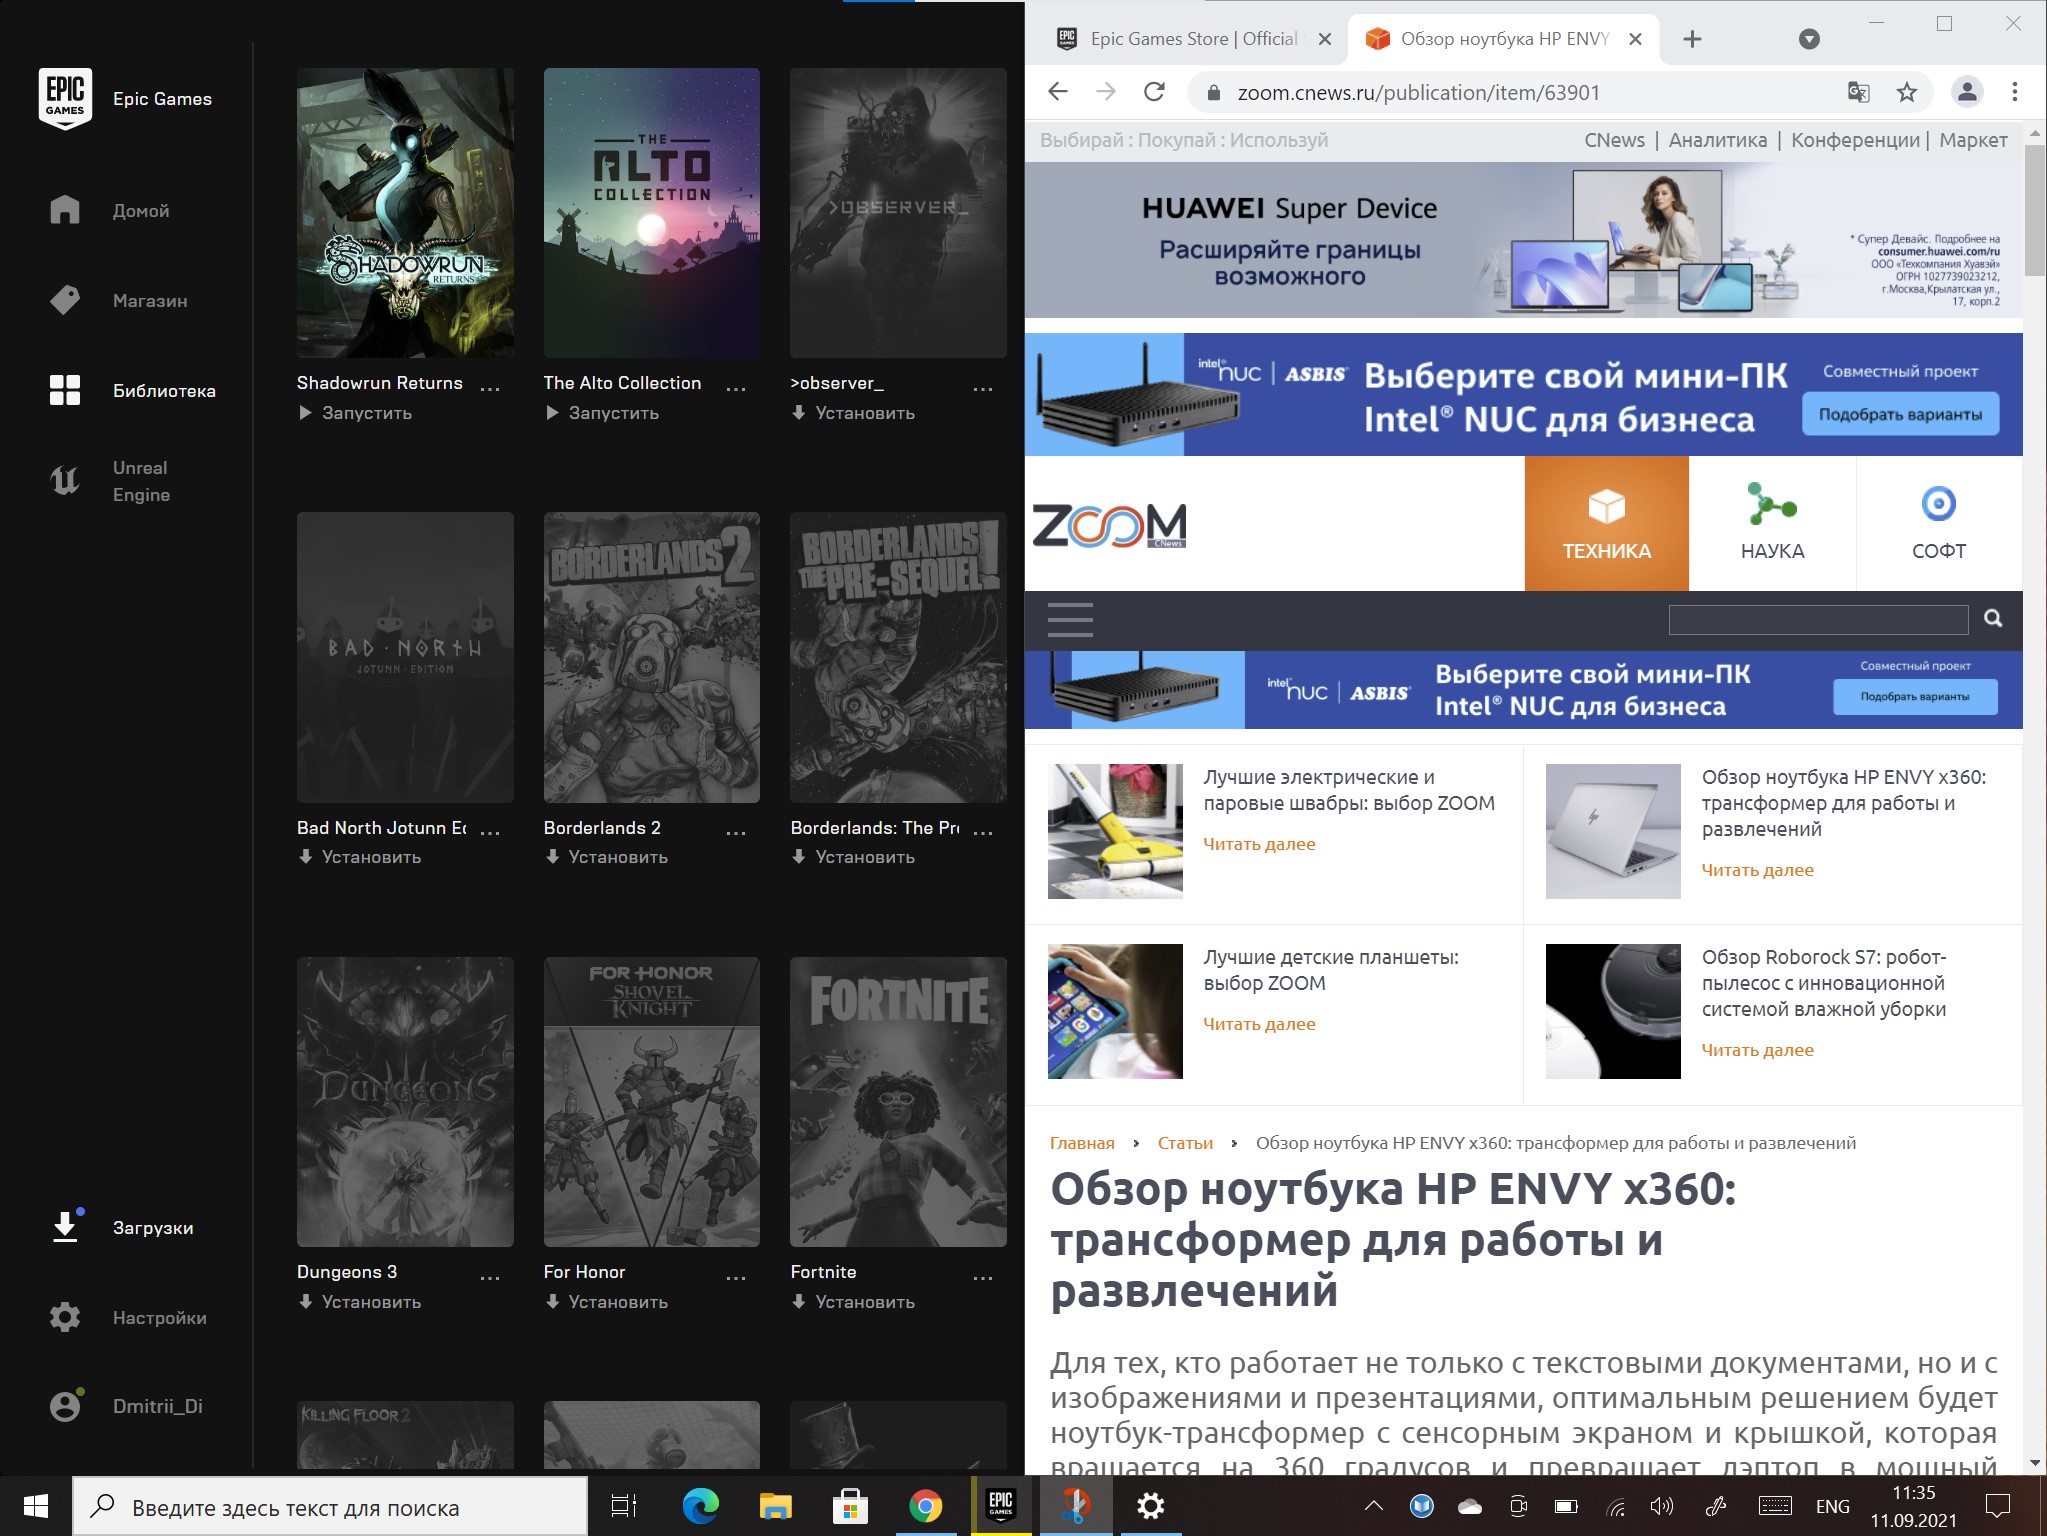Switch to Epic Games Store browser tab
Image resolution: width=2047 pixels, height=1536 pixels.
1190,39
